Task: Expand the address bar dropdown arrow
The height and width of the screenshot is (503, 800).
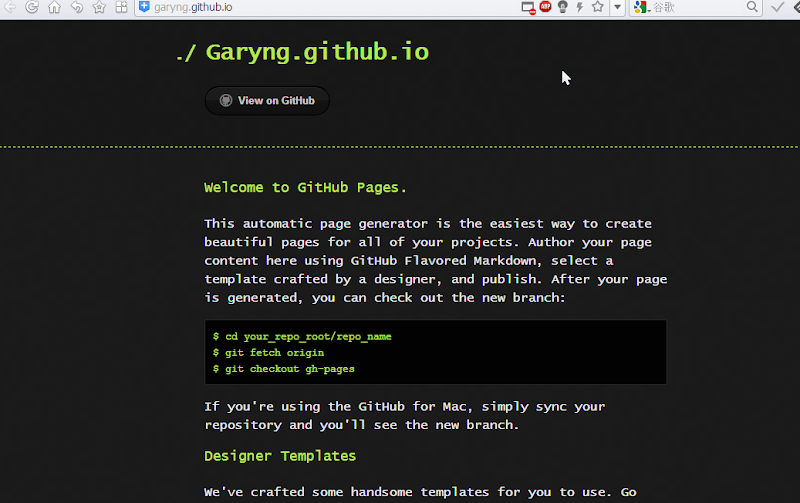Action: [617, 7]
